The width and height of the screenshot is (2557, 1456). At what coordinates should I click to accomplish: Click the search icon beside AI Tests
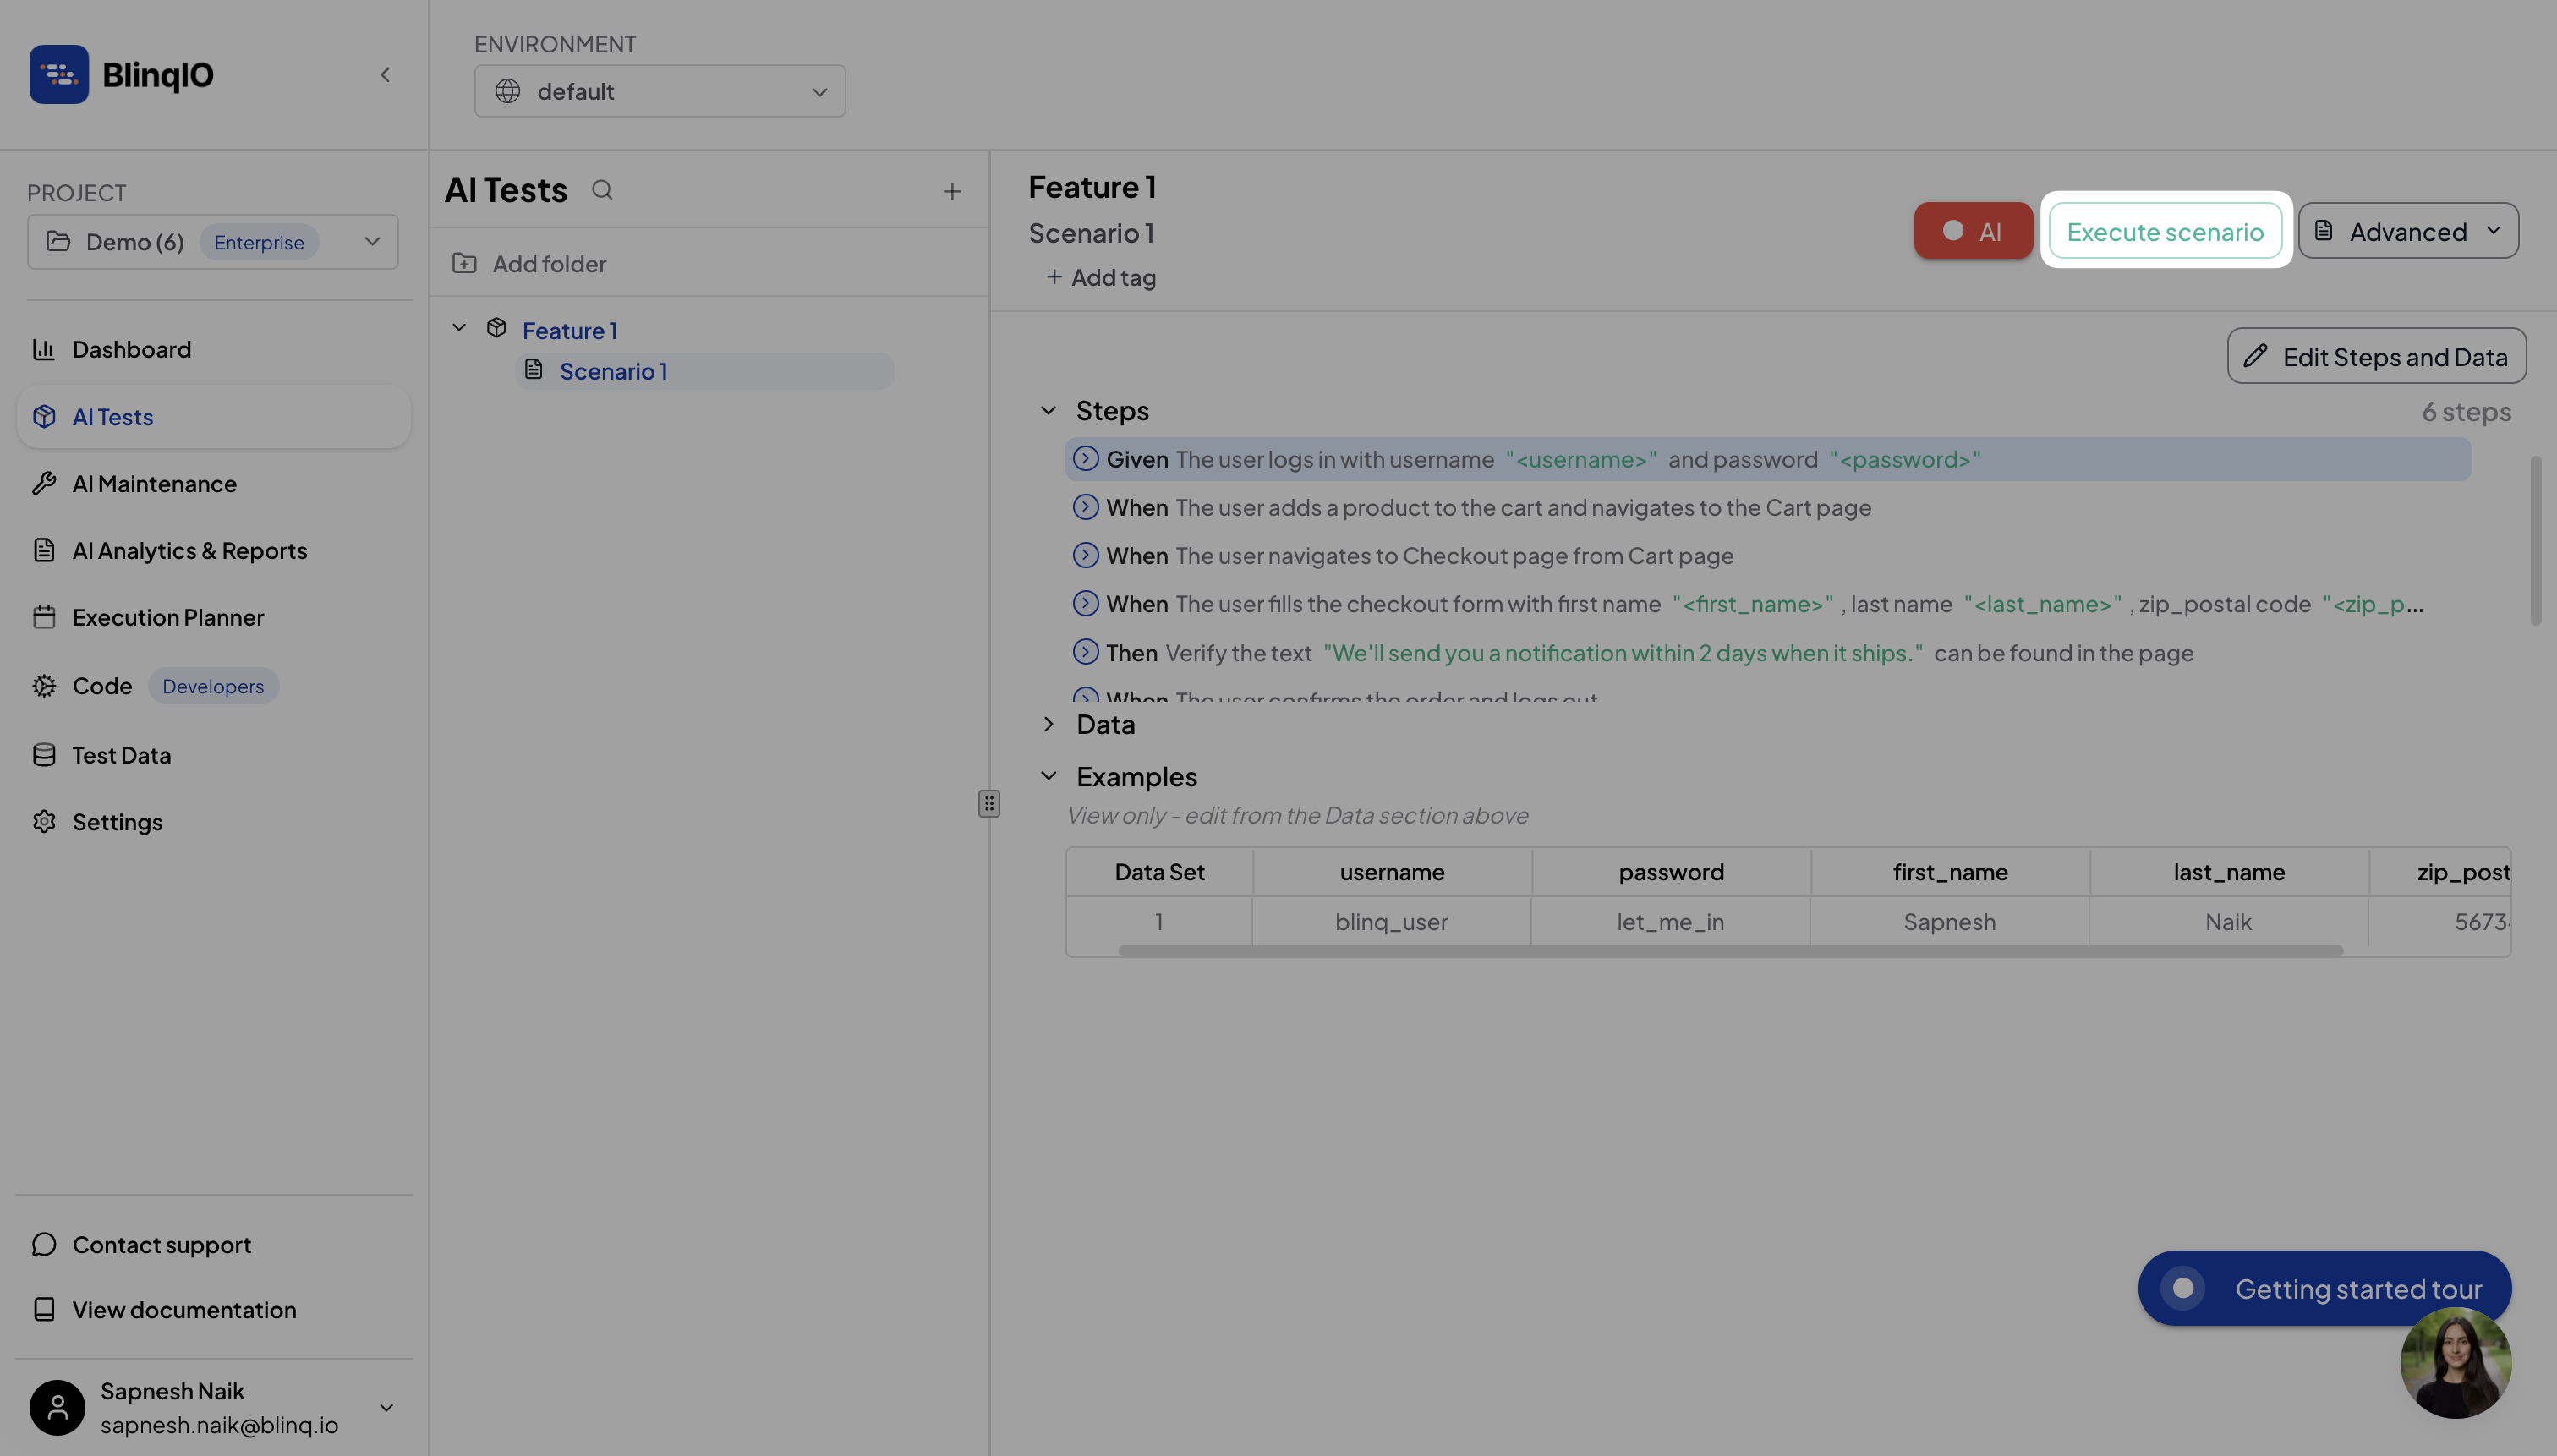pyautogui.click(x=601, y=190)
